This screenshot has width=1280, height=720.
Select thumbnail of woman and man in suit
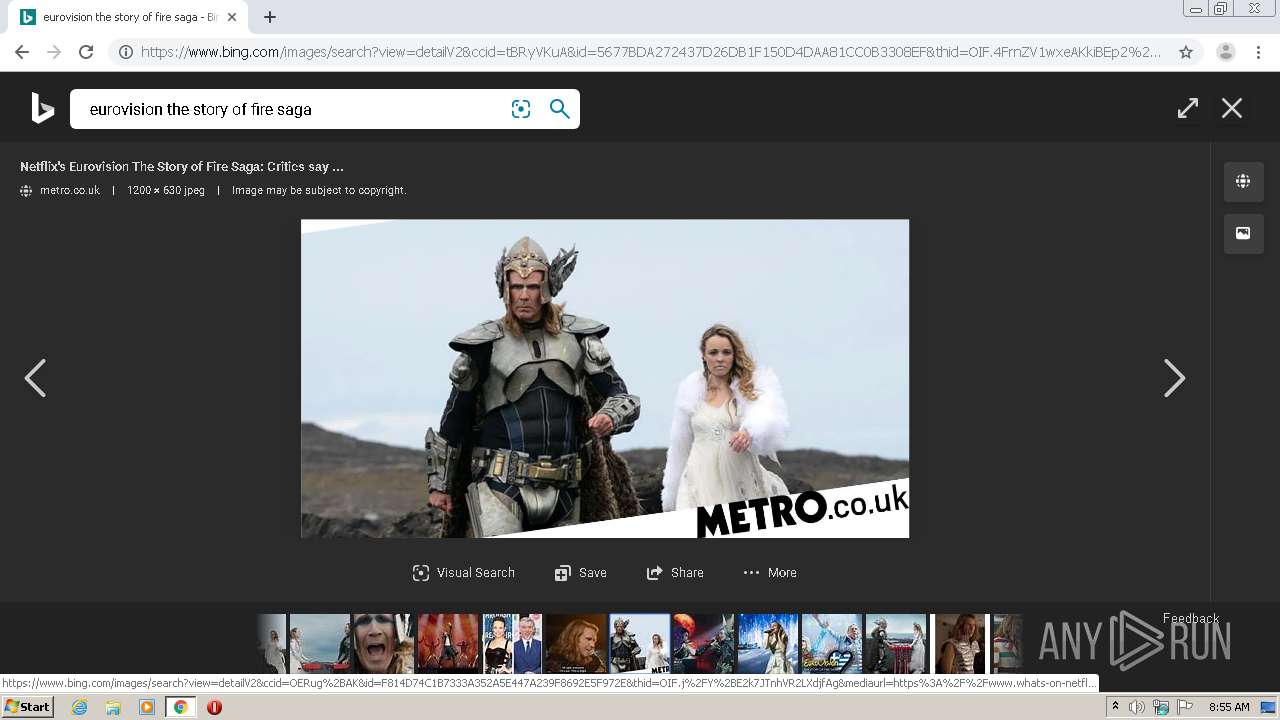(512, 643)
